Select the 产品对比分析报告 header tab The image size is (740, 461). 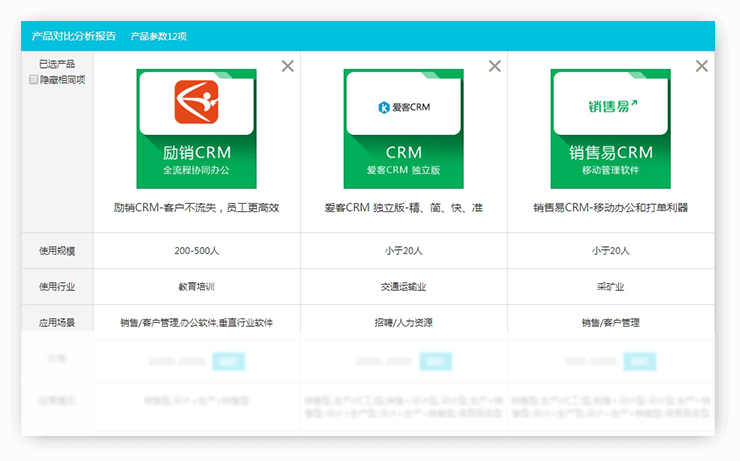[x=70, y=36]
